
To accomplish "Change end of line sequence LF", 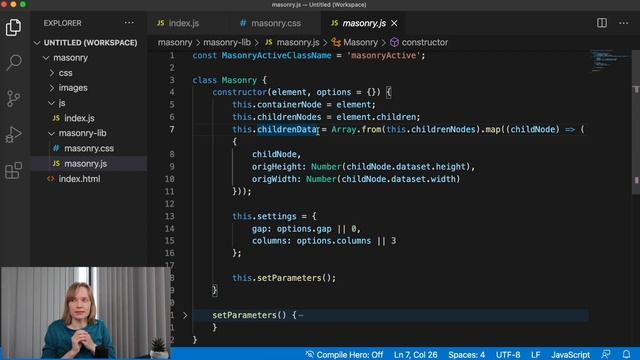I will click(536, 355).
